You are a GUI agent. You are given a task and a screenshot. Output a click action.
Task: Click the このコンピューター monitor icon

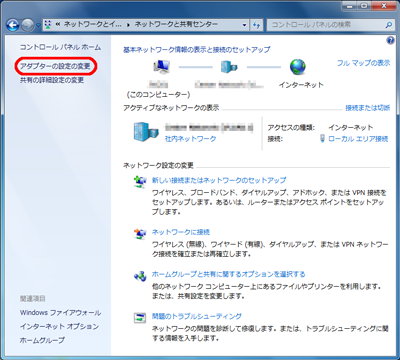(162, 67)
